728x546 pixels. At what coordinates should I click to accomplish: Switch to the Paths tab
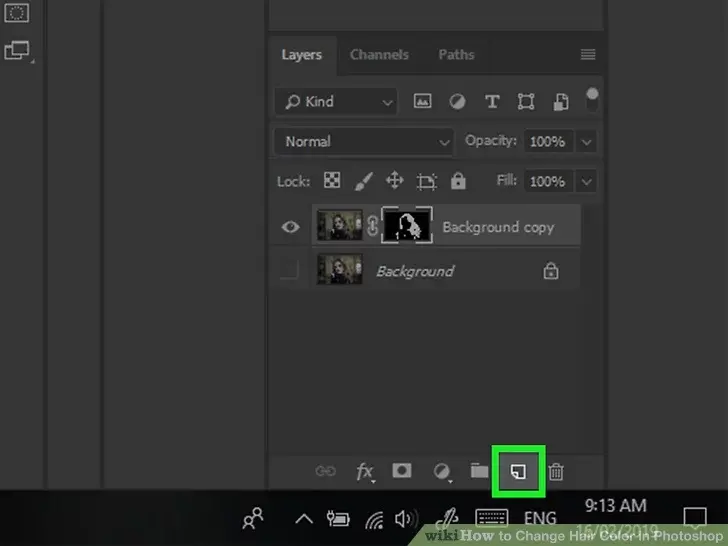pyautogui.click(x=456, y=55)
